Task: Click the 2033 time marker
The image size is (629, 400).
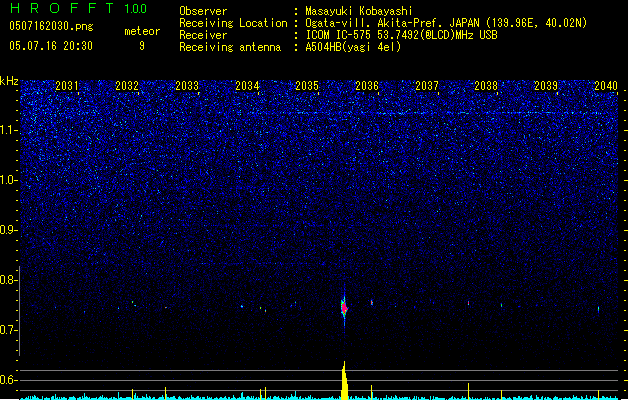Action: pos(187,86)
